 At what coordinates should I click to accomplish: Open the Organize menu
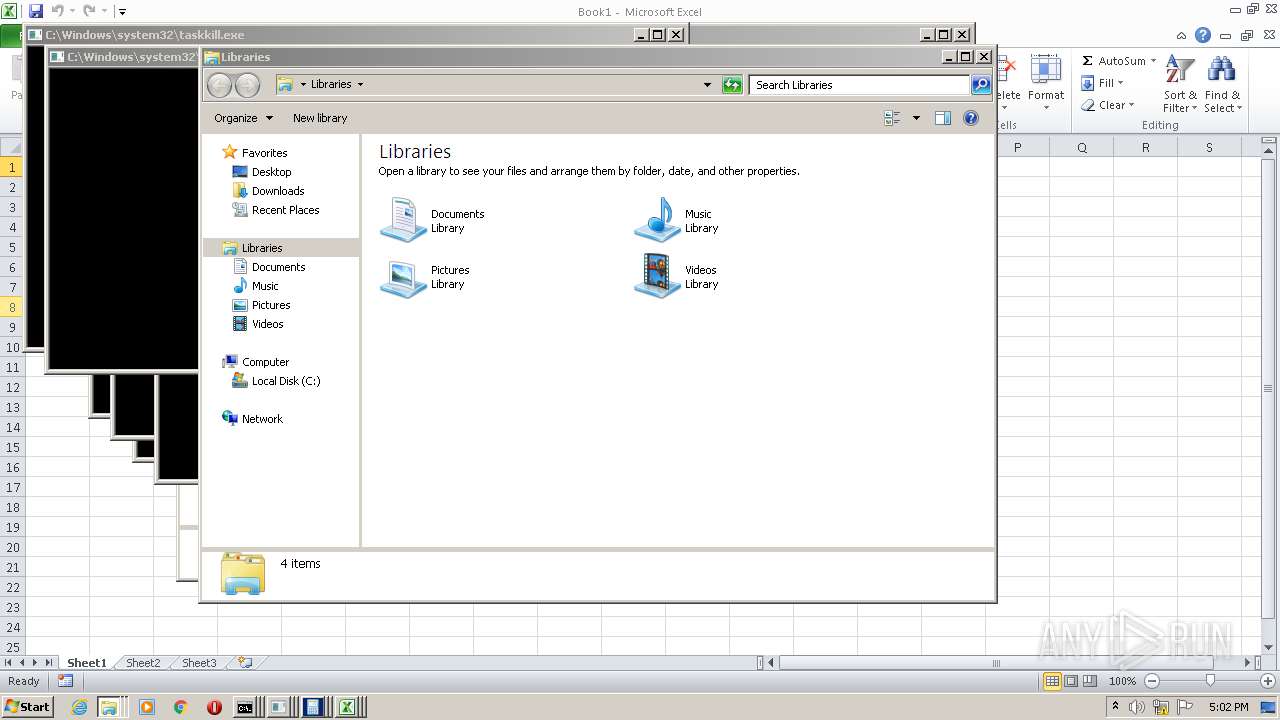coord(243,118)
